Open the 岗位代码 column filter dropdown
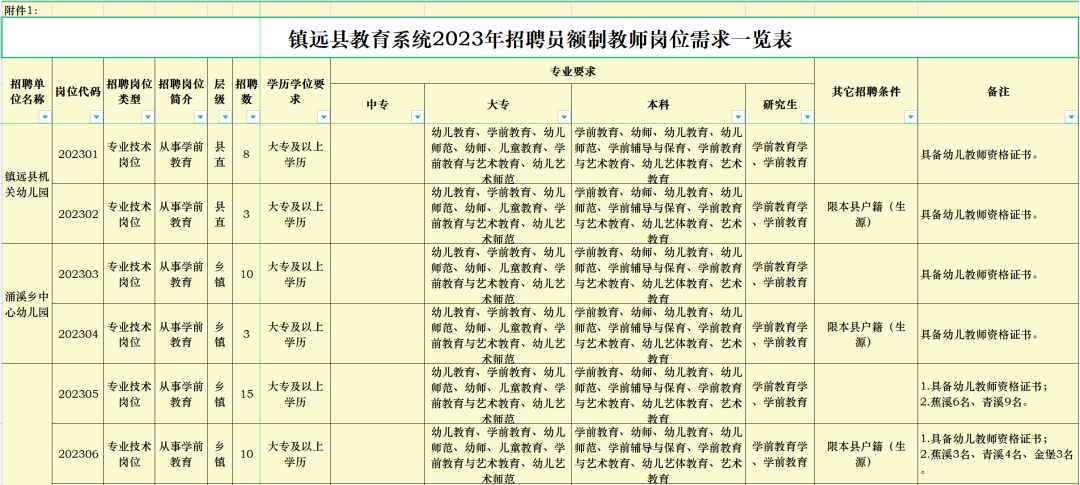1080x485 pixels. [x=96, y=117]
